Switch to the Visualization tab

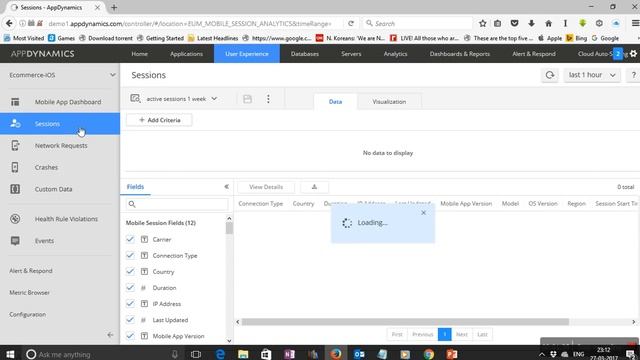click(x=389, y=102)
